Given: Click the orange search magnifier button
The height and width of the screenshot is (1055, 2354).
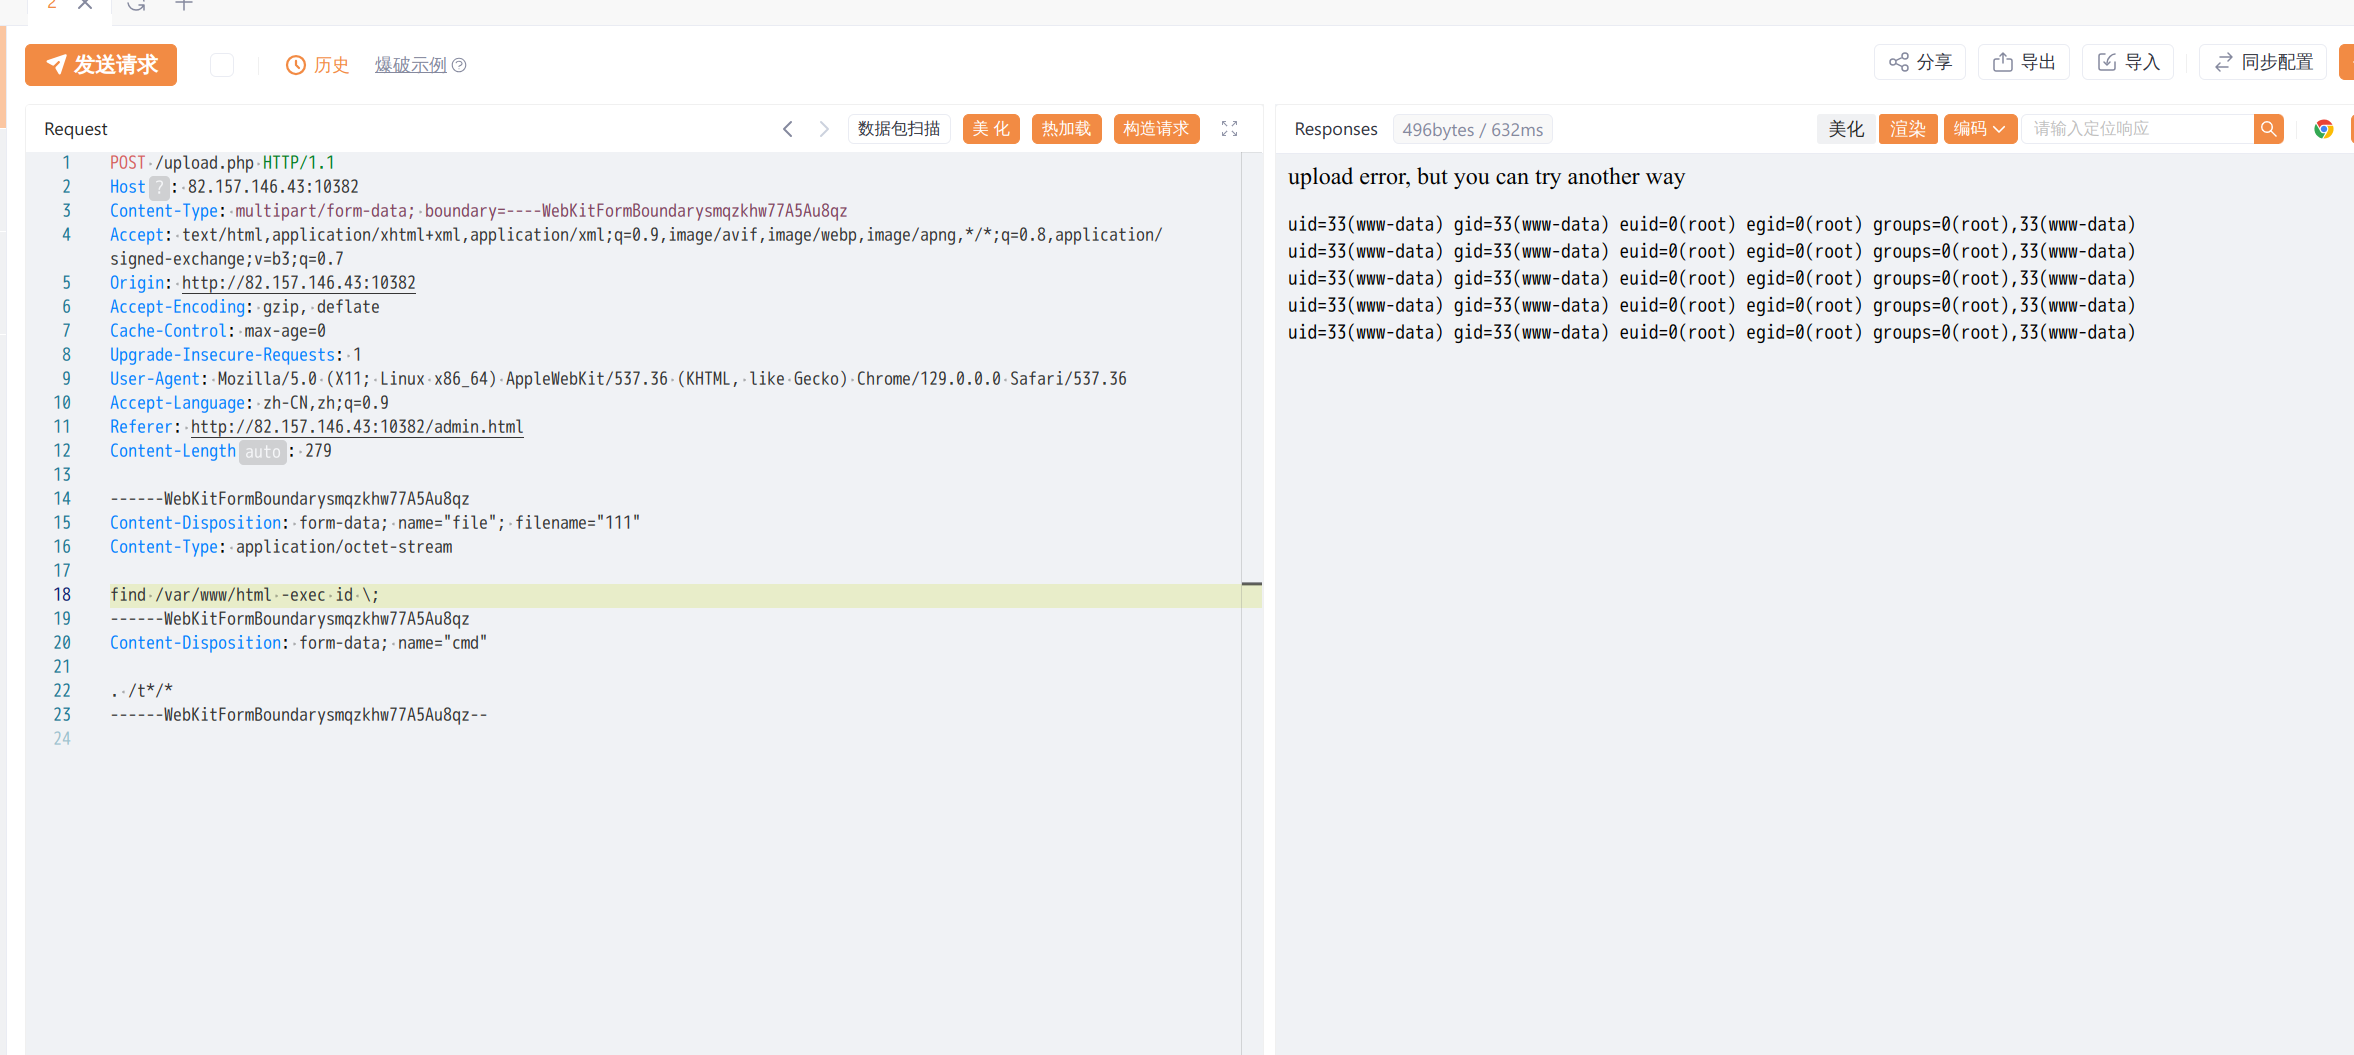Looking at the screenshot, I should [2269, 129].
